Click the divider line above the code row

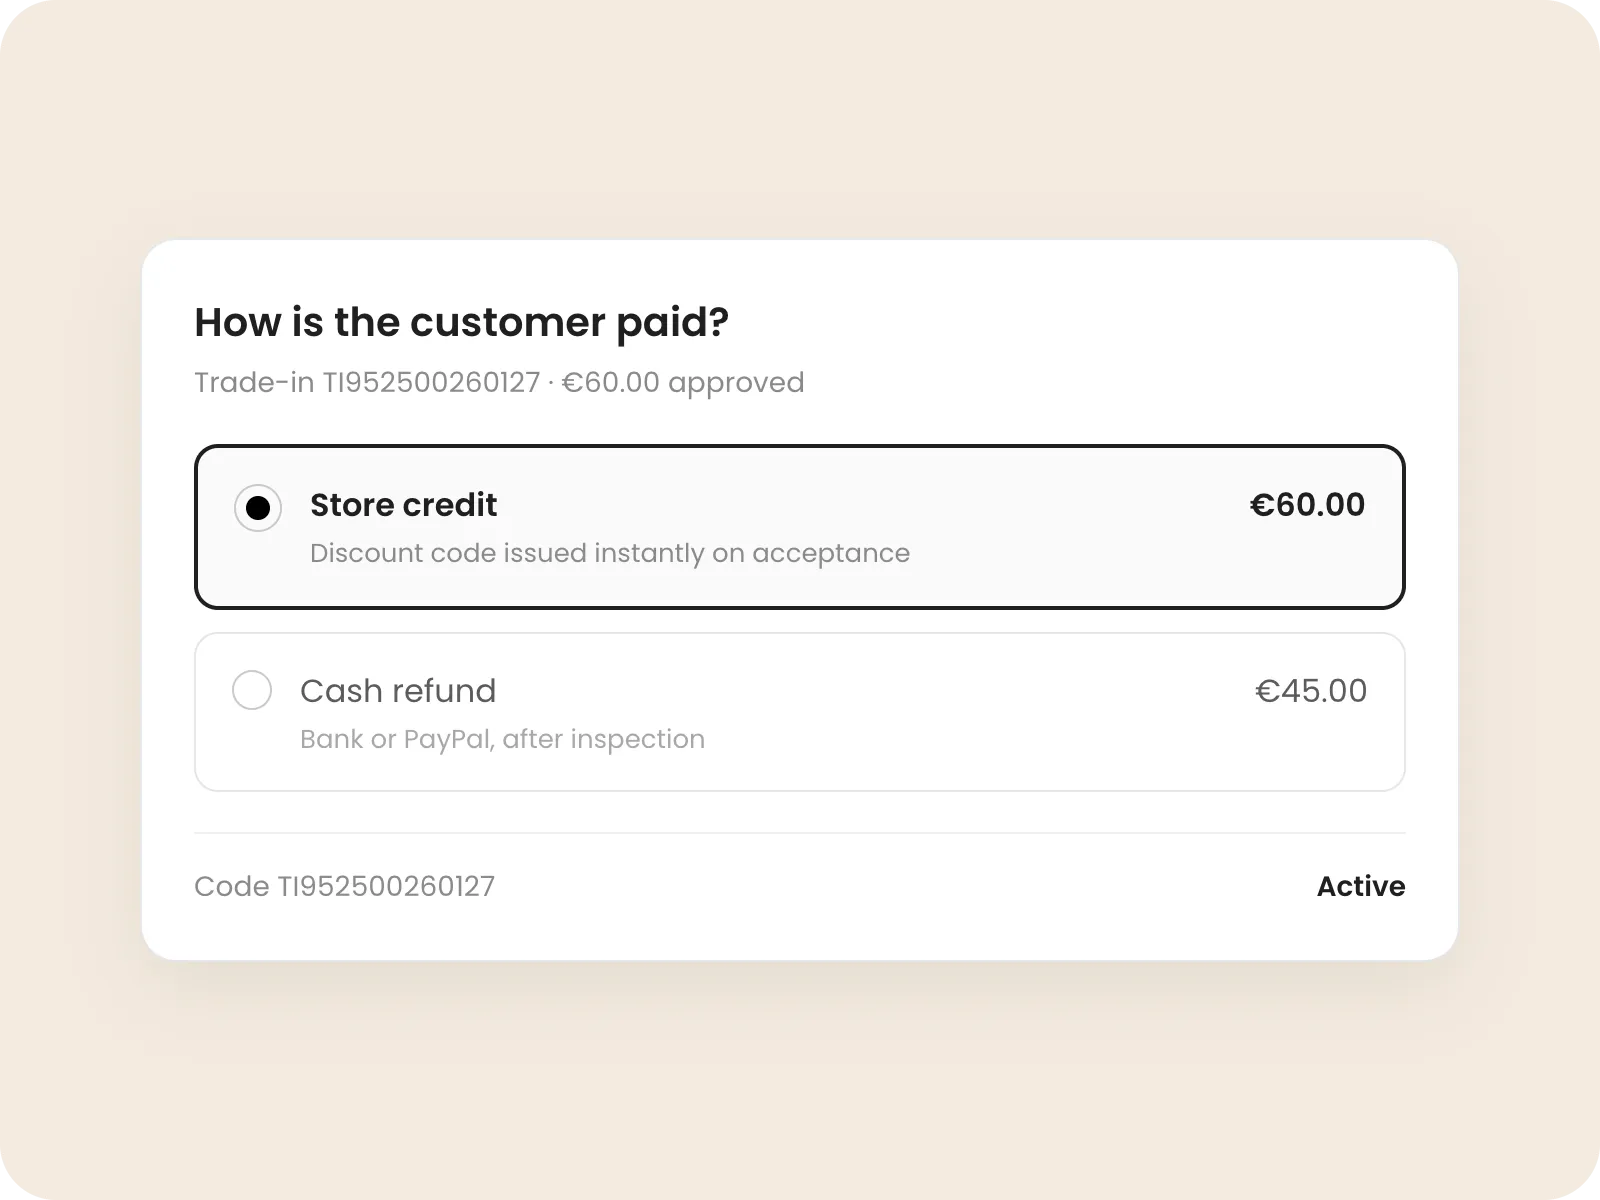(800, 833)
